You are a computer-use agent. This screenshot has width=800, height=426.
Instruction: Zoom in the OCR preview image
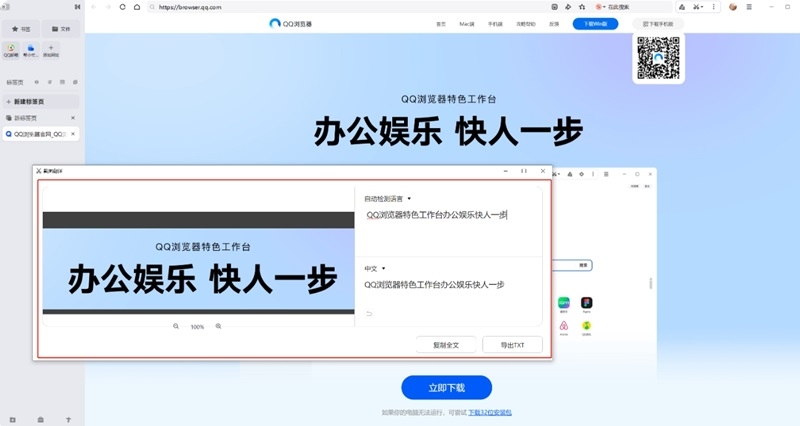(218, 327)
